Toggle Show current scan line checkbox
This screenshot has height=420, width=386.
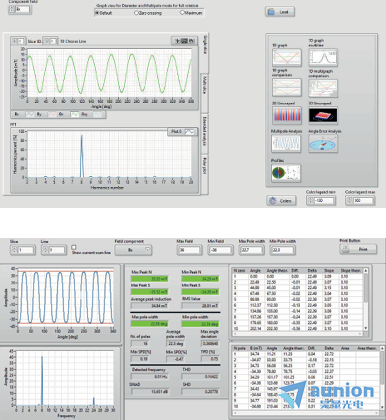74,247
